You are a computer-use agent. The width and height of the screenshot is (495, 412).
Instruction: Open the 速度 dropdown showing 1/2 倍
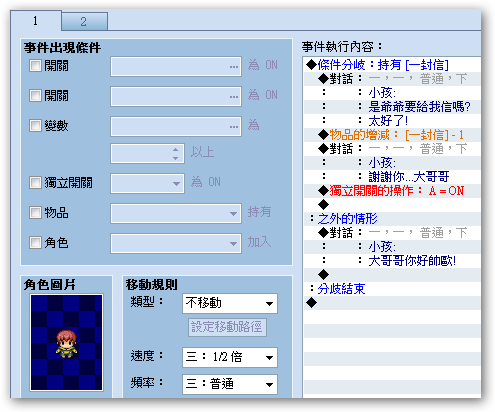click(230, 357)
